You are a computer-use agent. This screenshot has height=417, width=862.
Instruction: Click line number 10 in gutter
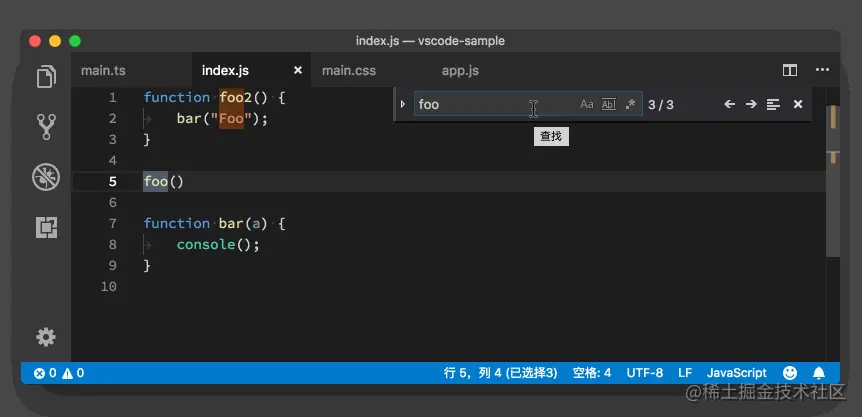pos(109,287)
